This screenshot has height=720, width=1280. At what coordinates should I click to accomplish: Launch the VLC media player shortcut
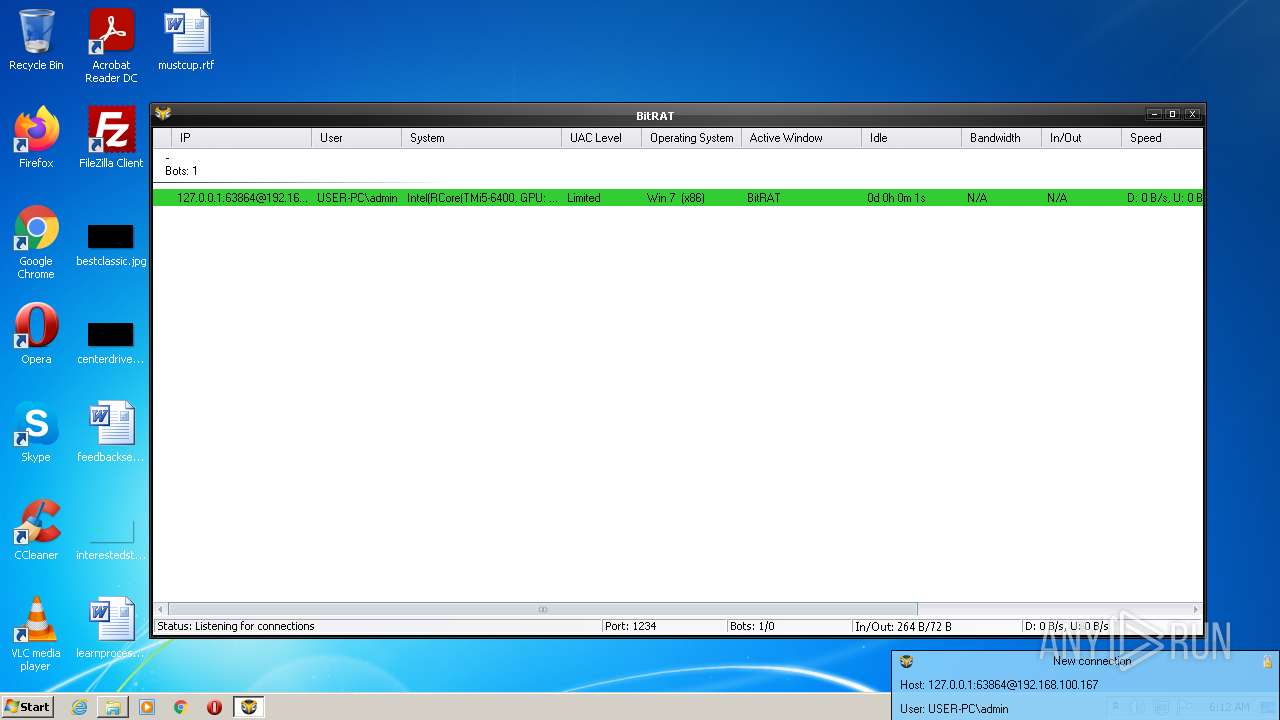coord(36,634)
